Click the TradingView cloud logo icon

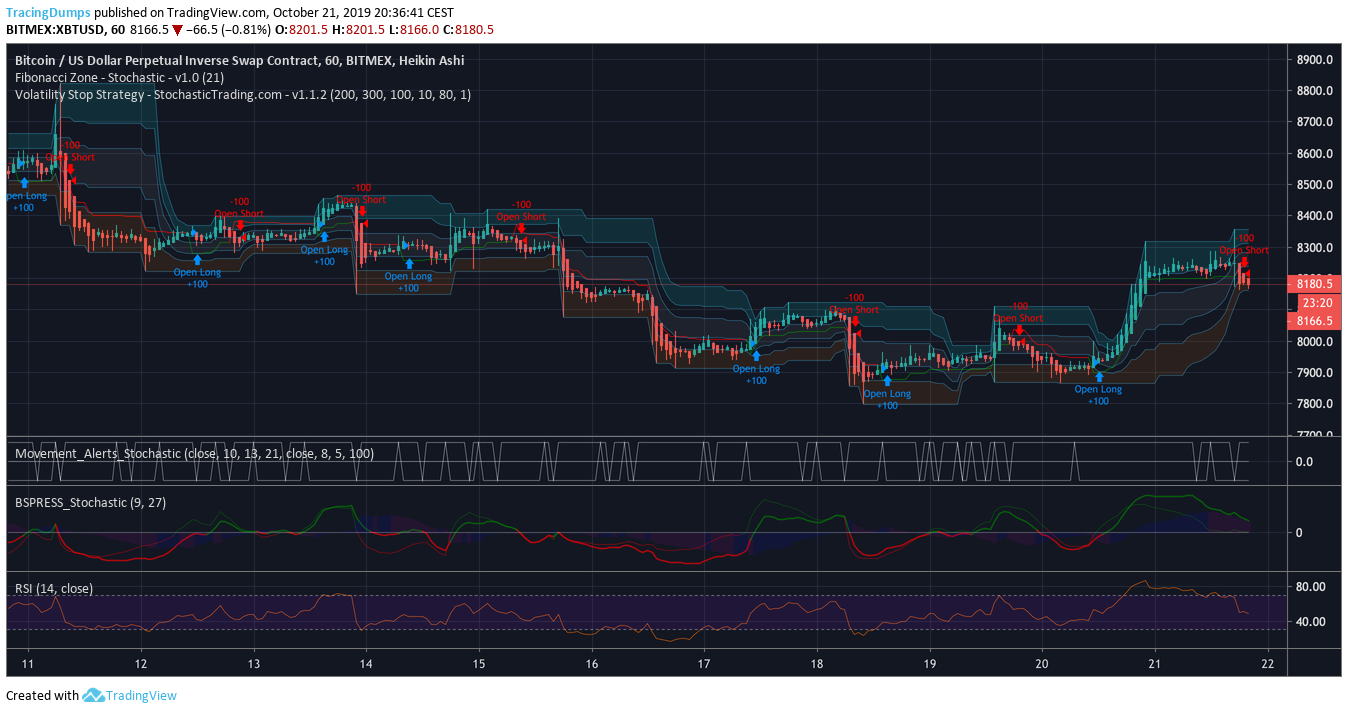pyautogui.click(x=93, y=695)
